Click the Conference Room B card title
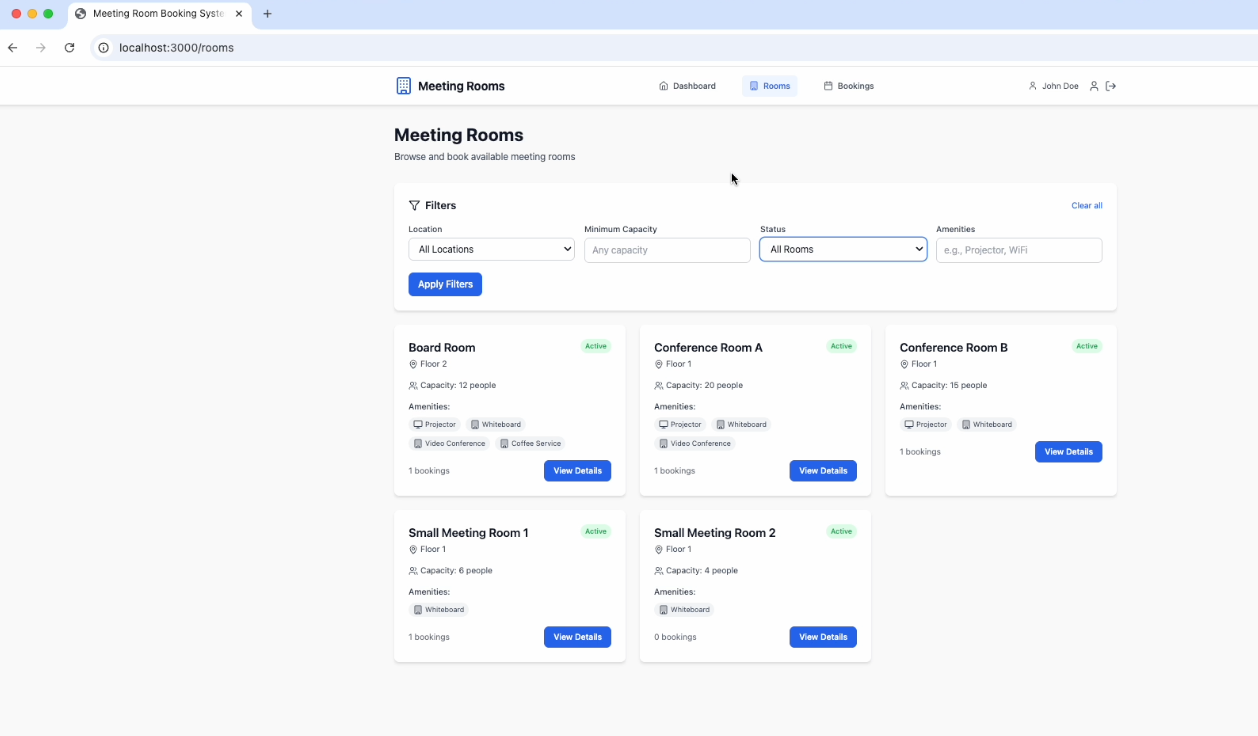This screenshot has height=736, width=1258. (x=954, y=348)
